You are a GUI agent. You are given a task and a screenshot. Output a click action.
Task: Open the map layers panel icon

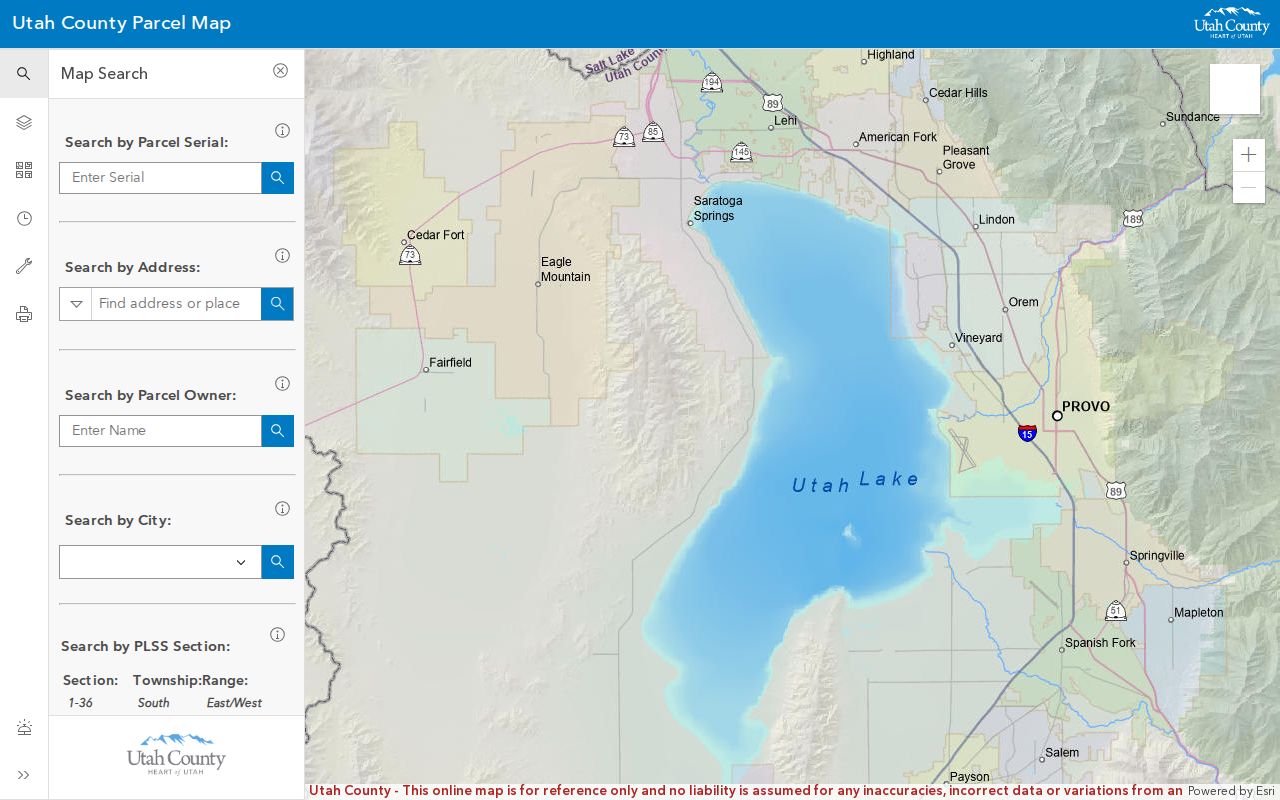click(24, 122)
